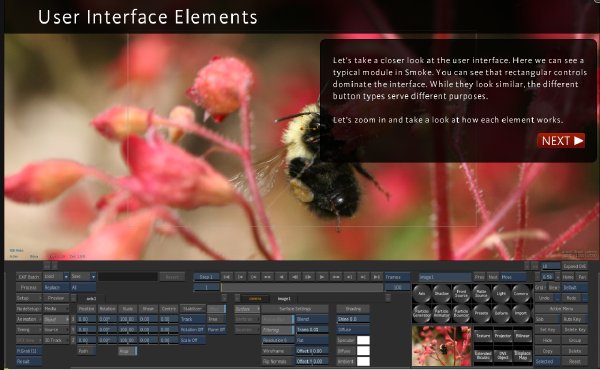Open the Animation menu
600x370 pixels.
[29, 319]
